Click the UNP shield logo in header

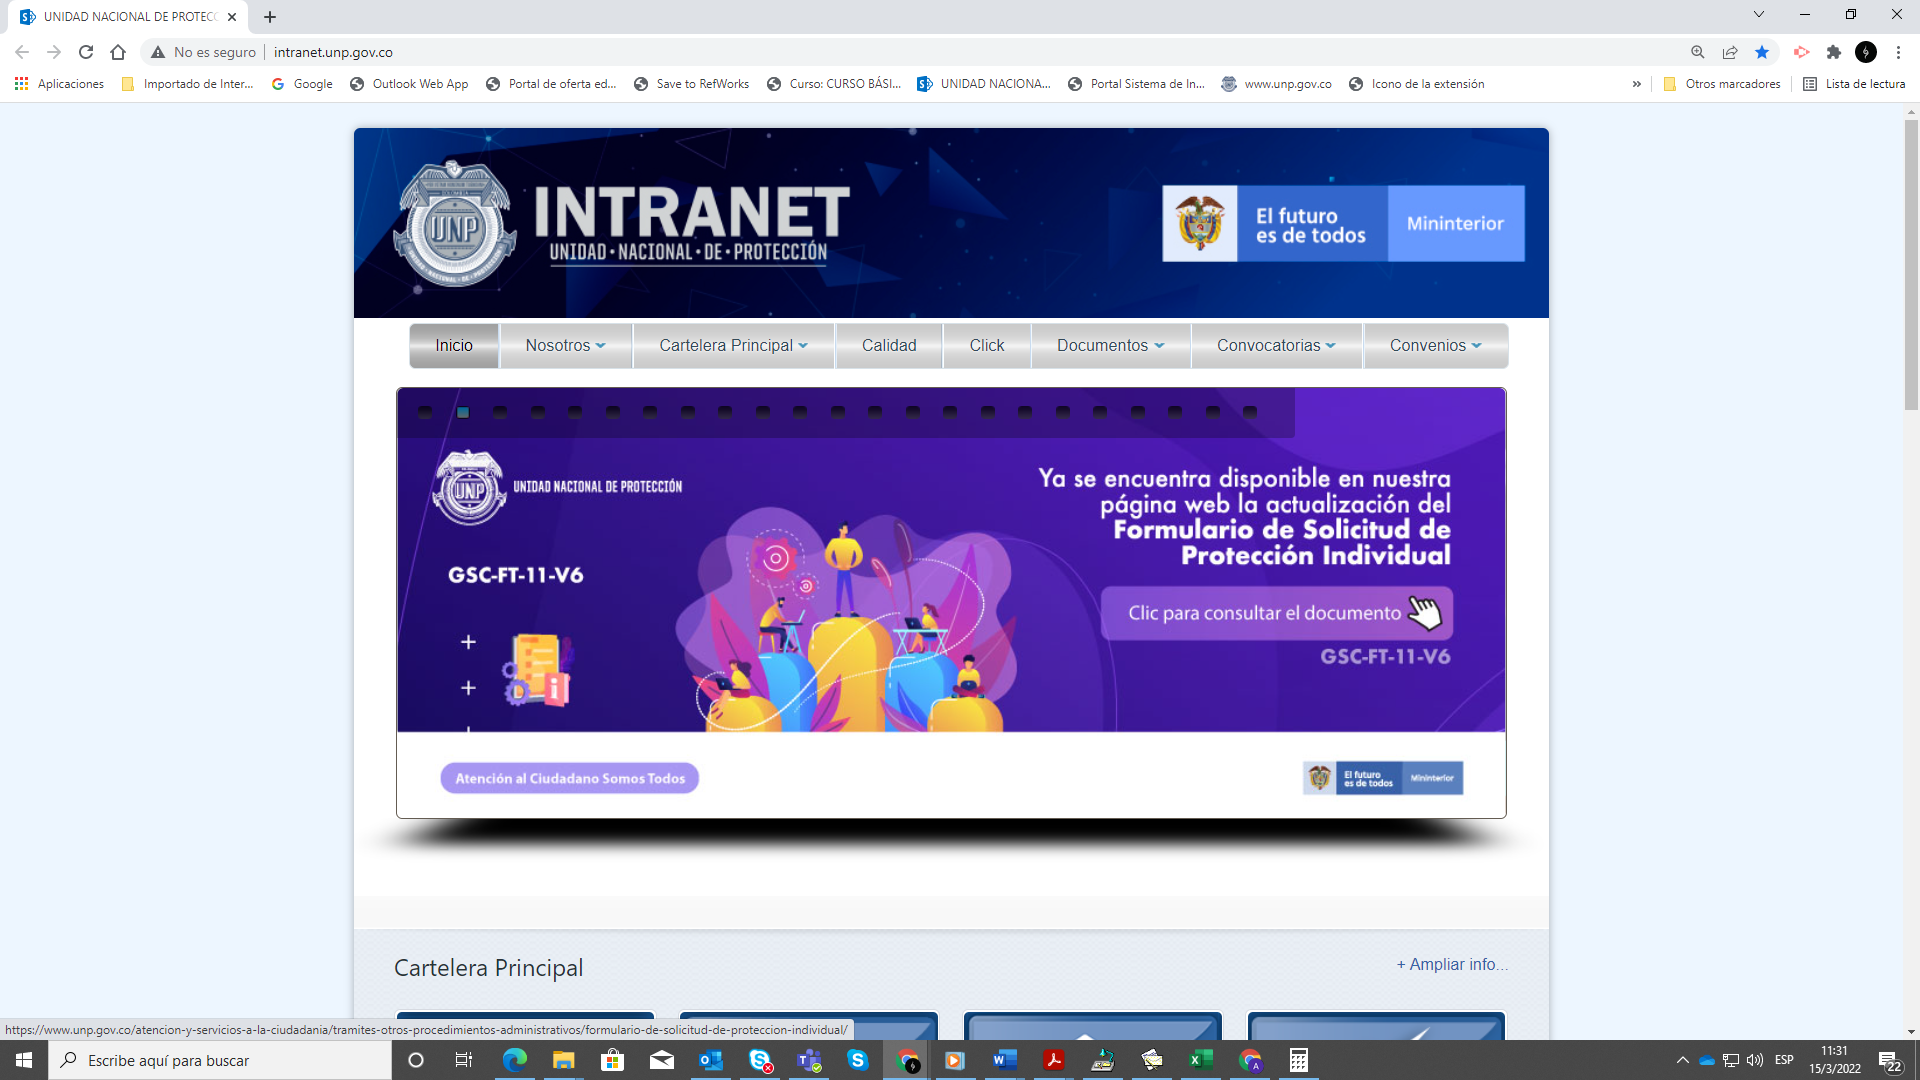[455, 224]
